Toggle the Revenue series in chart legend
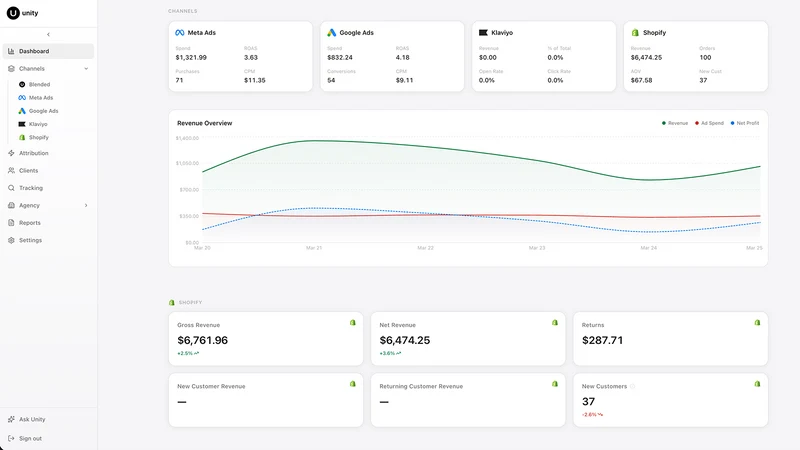Screen dimensions: 800x450 pos(675,123)
